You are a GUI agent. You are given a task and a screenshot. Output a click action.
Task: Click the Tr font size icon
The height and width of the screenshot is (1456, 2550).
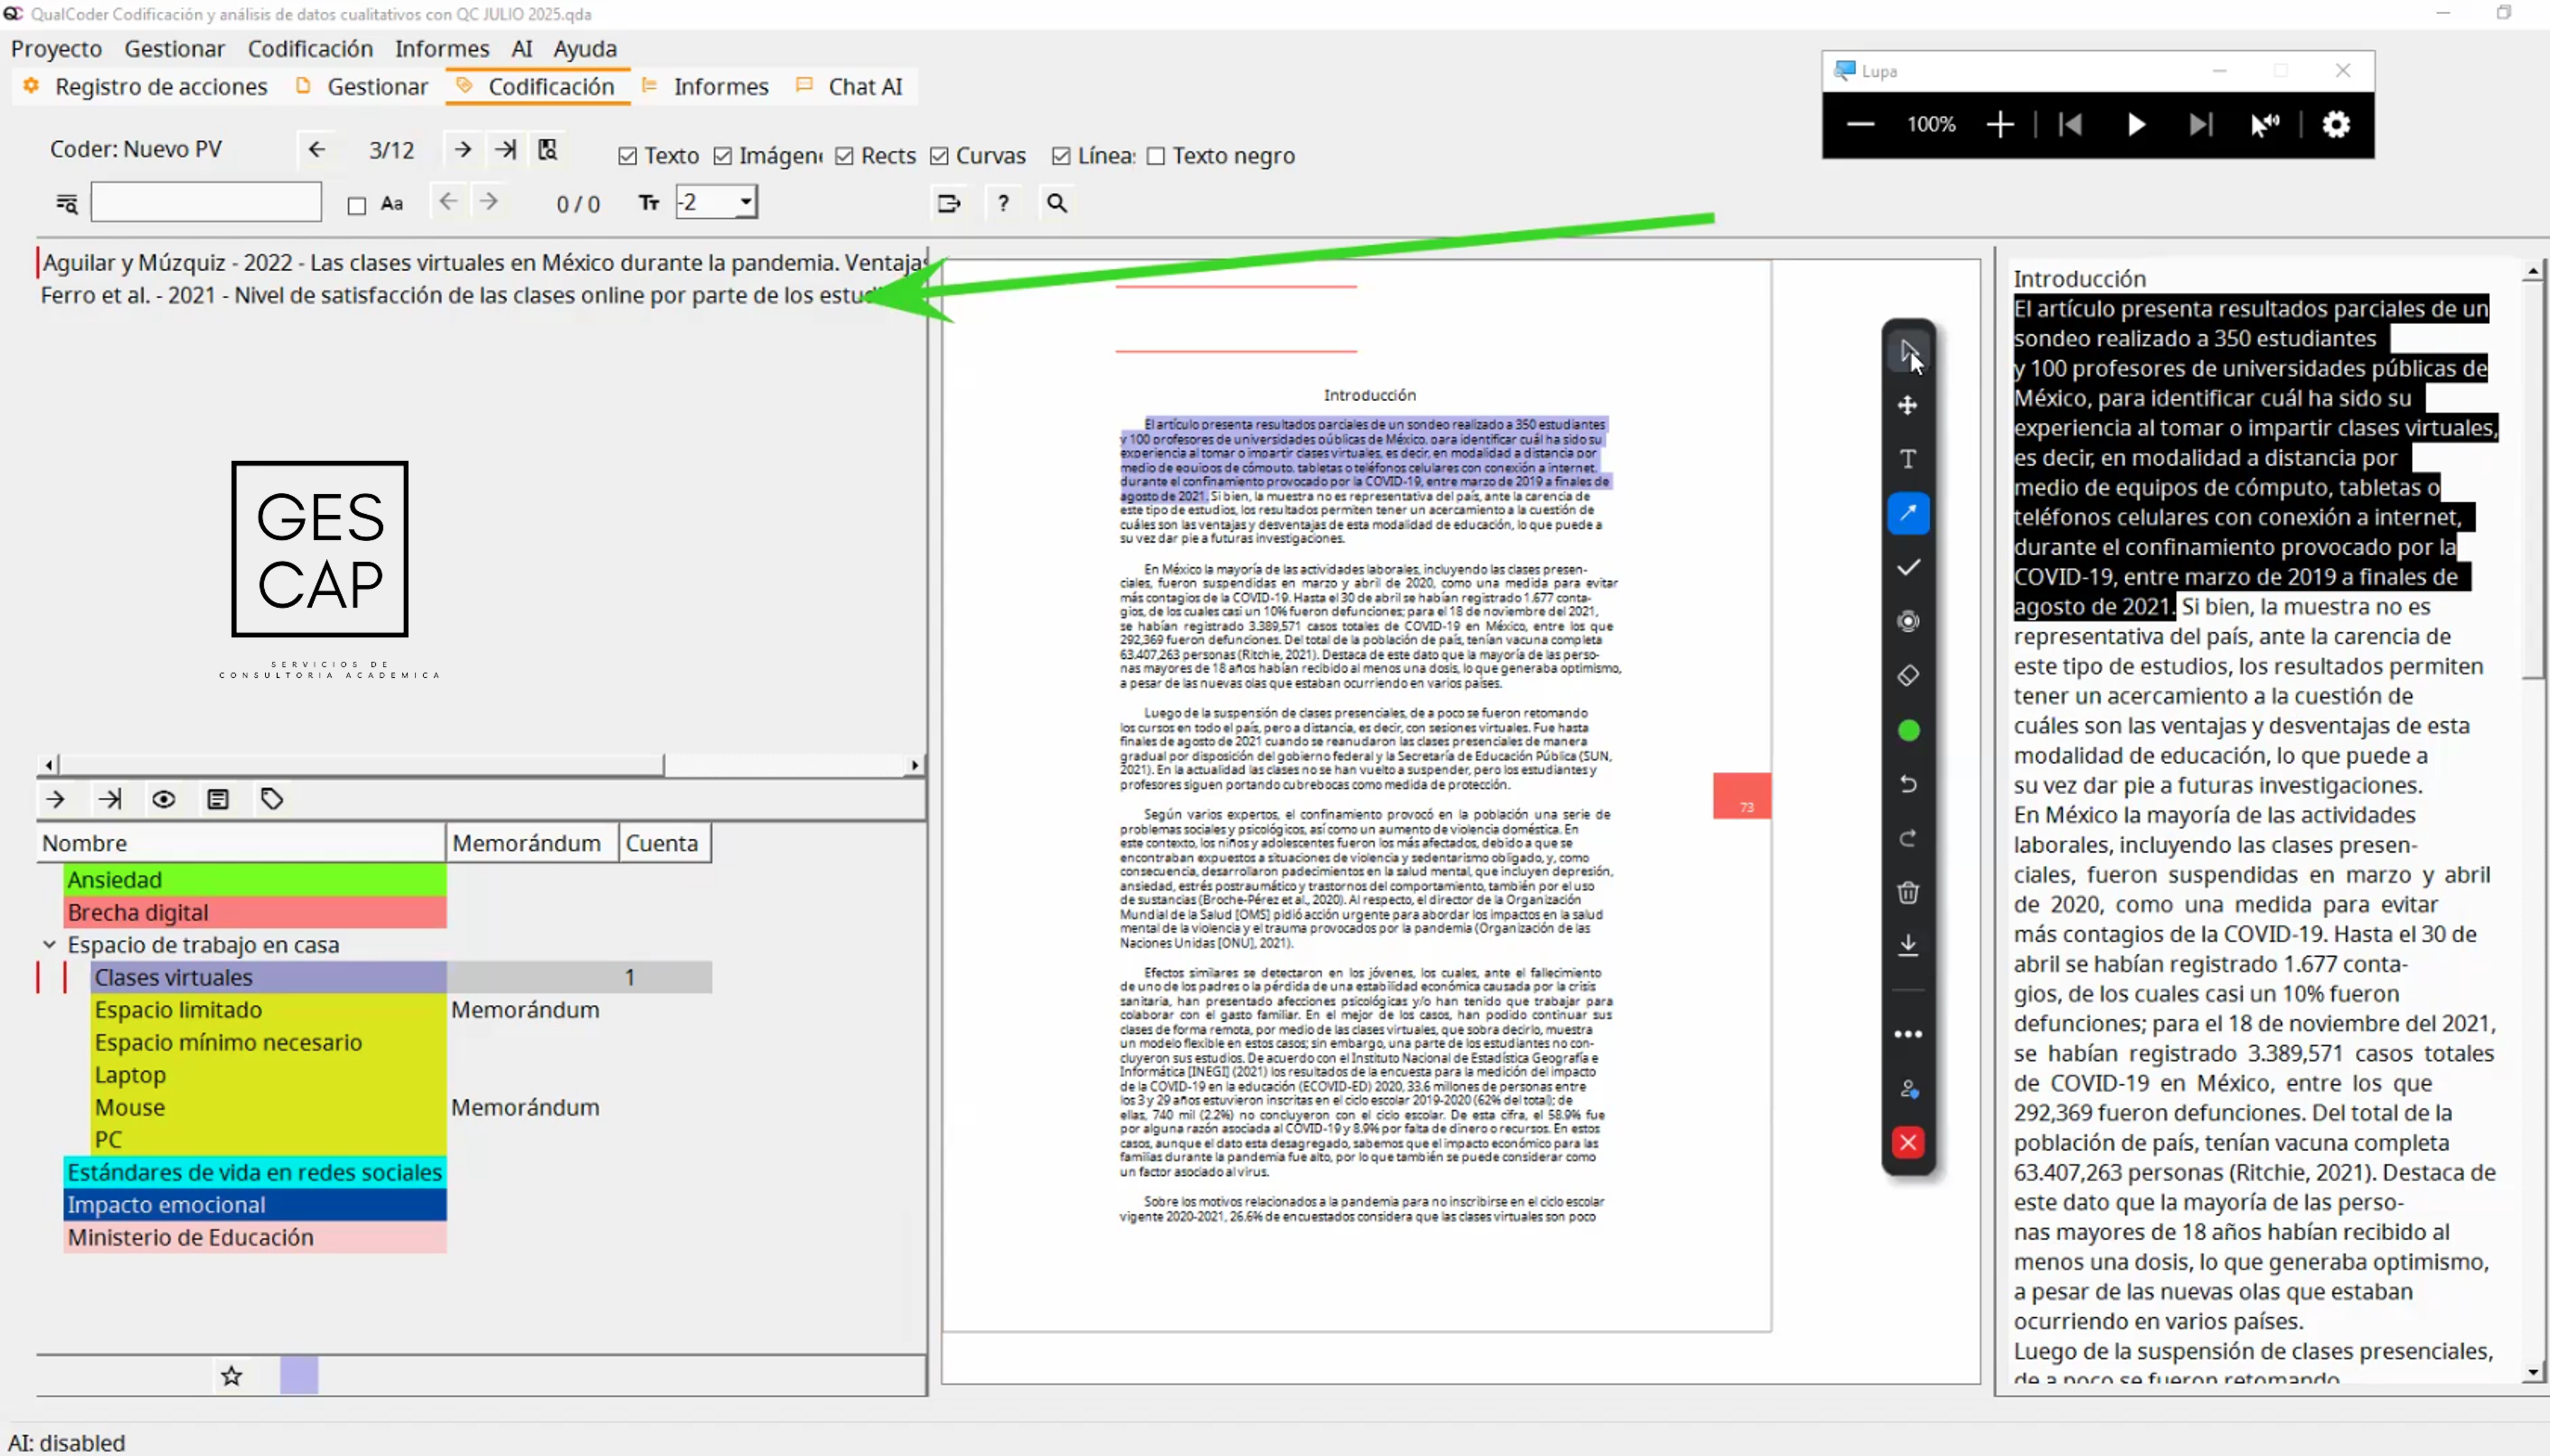[x=649, y=203]
